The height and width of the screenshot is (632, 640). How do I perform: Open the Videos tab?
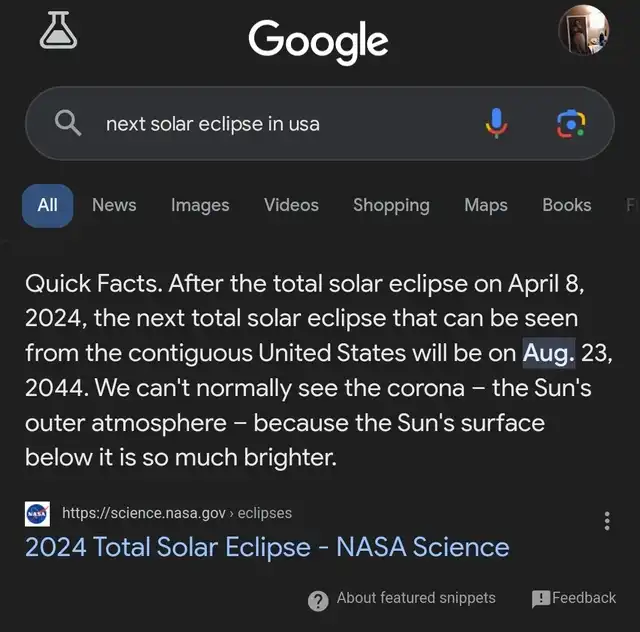pyautogui.click(x=291, y=205)
